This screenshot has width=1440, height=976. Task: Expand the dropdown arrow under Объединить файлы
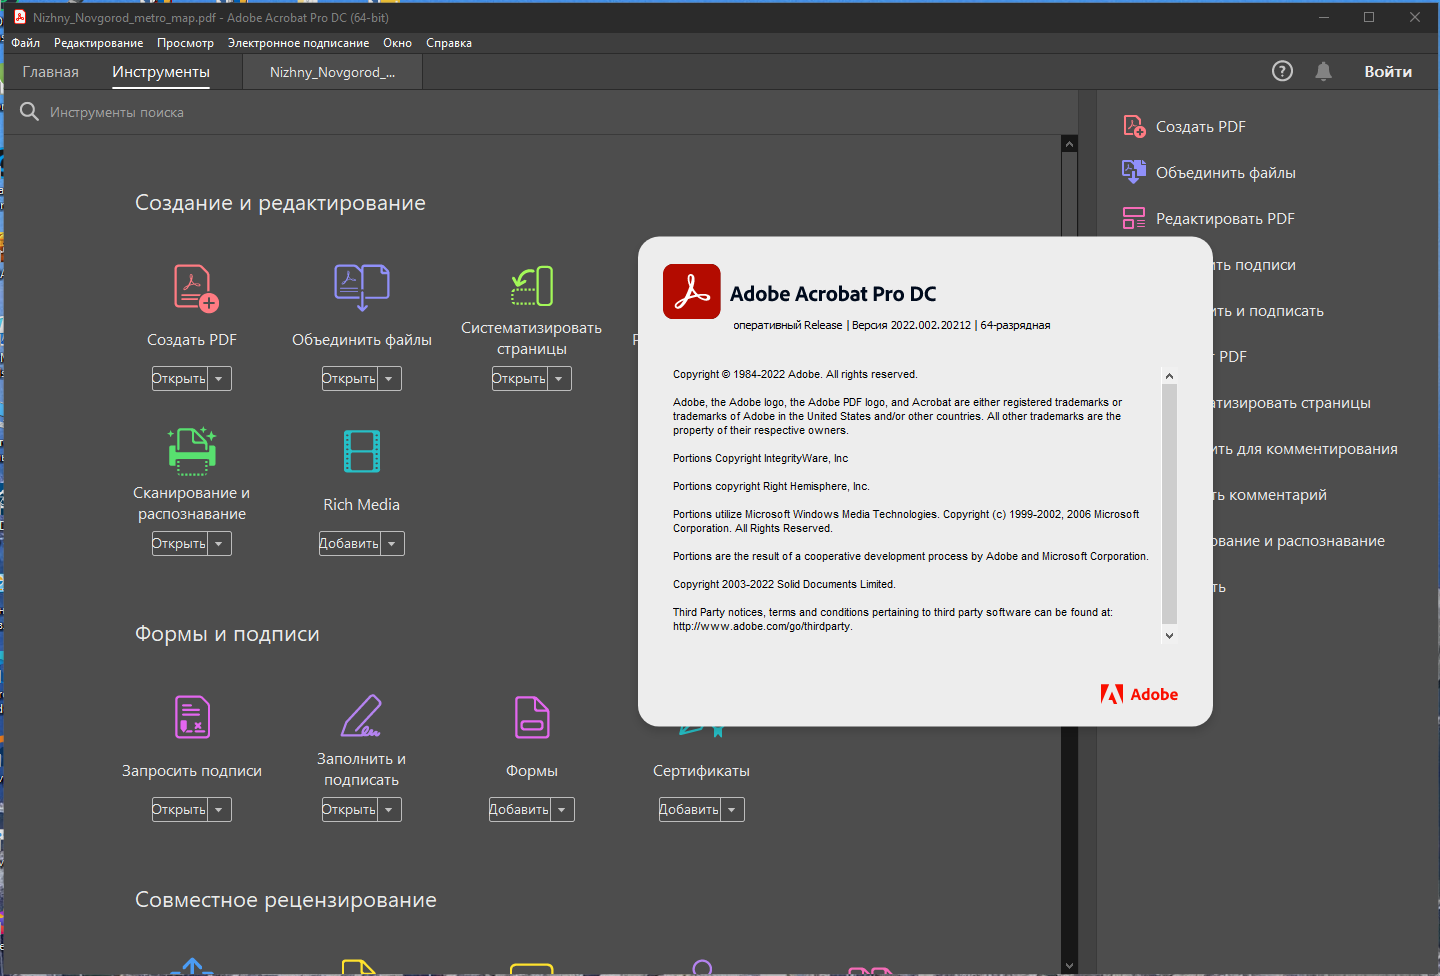tap(389, 378)
